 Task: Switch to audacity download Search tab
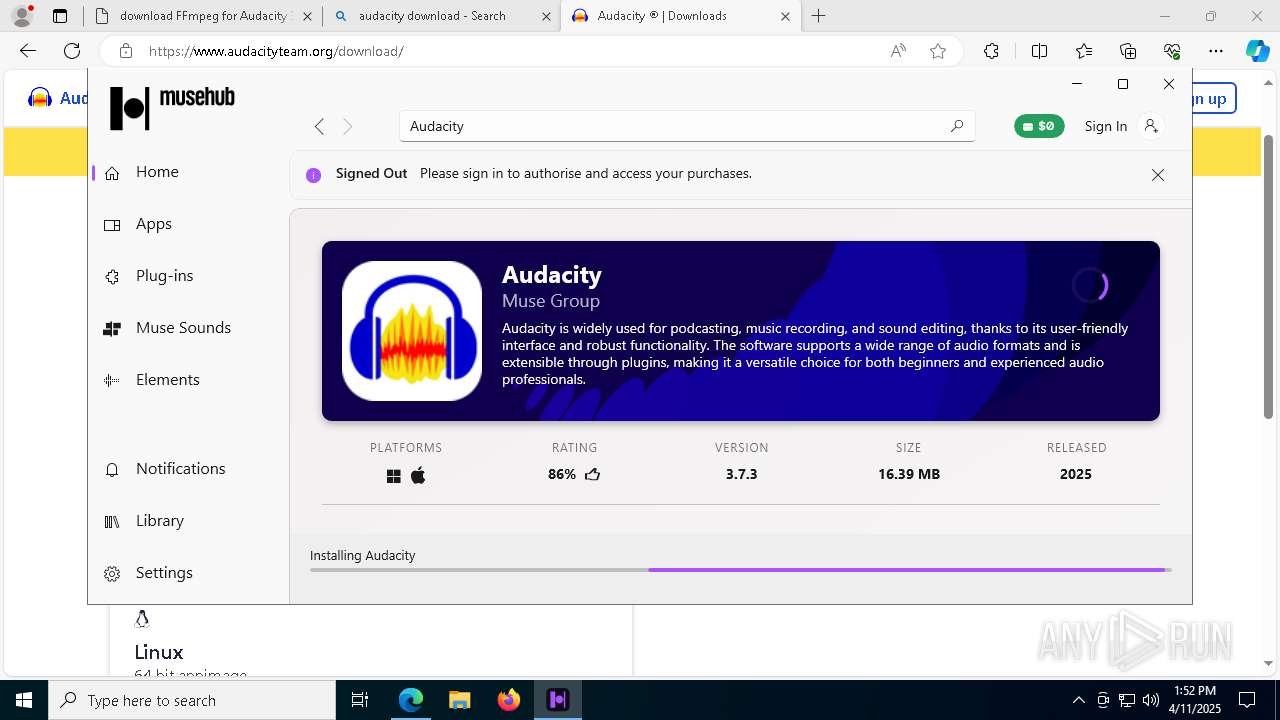441,16
